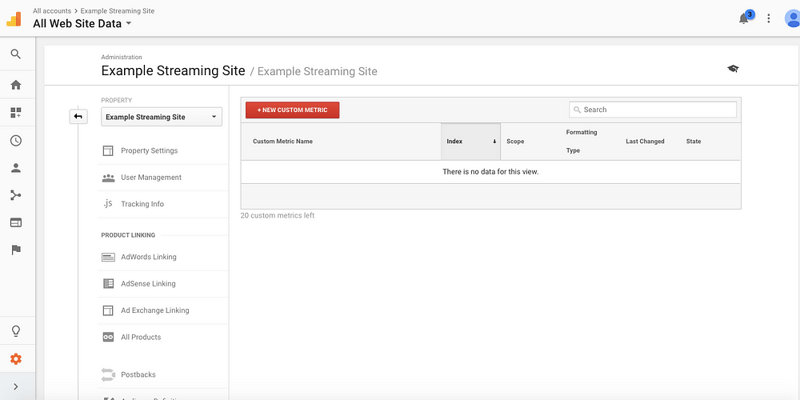Open Acquisition branching icon in sidebar
800x400 pixels.
(16, 195)
